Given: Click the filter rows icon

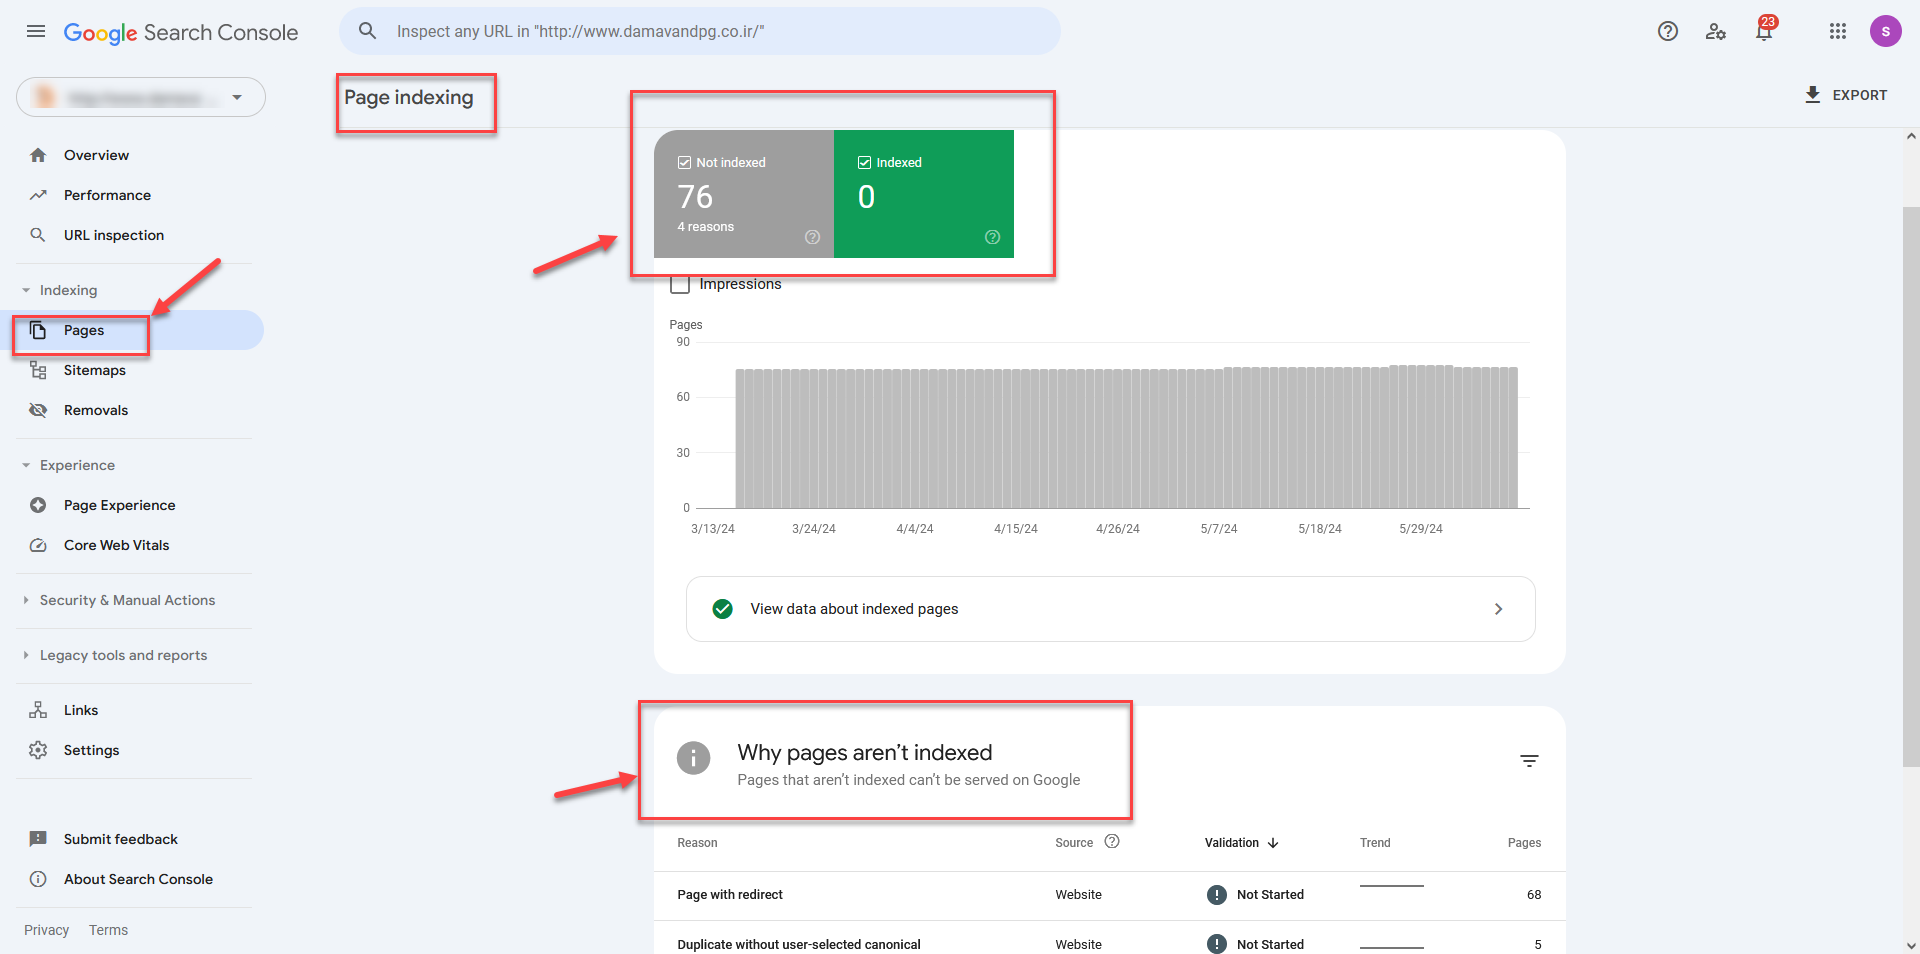Looking at the screenshot, I should click(x=1529, y=761).
